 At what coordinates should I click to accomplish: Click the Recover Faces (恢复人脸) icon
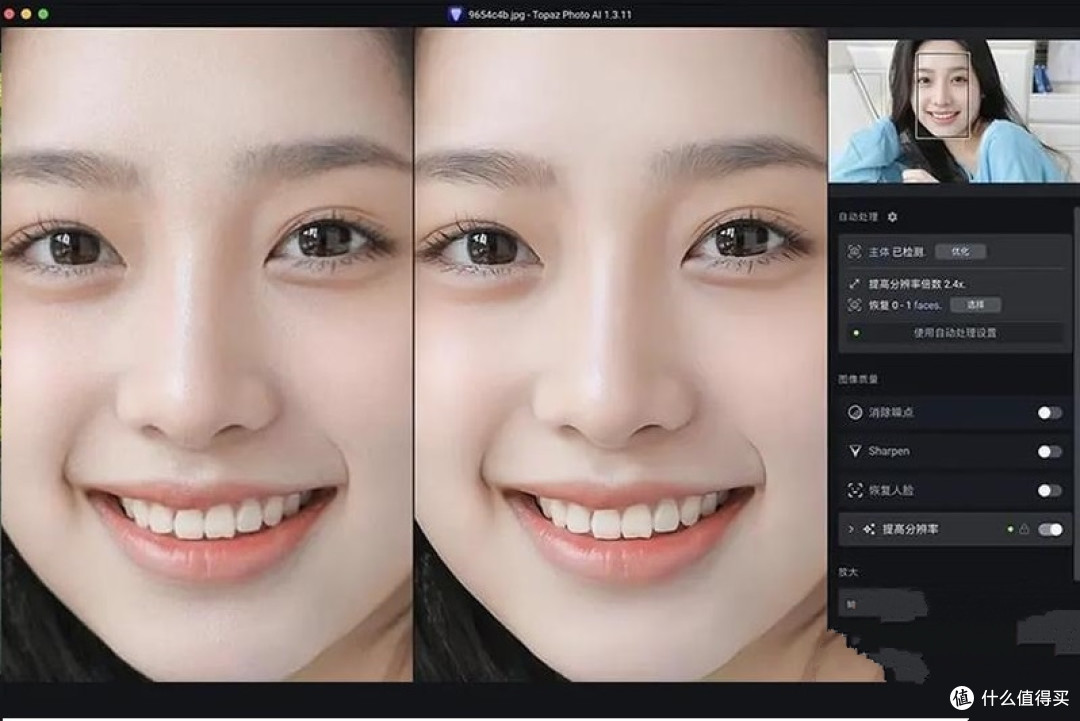pos(855,490)
